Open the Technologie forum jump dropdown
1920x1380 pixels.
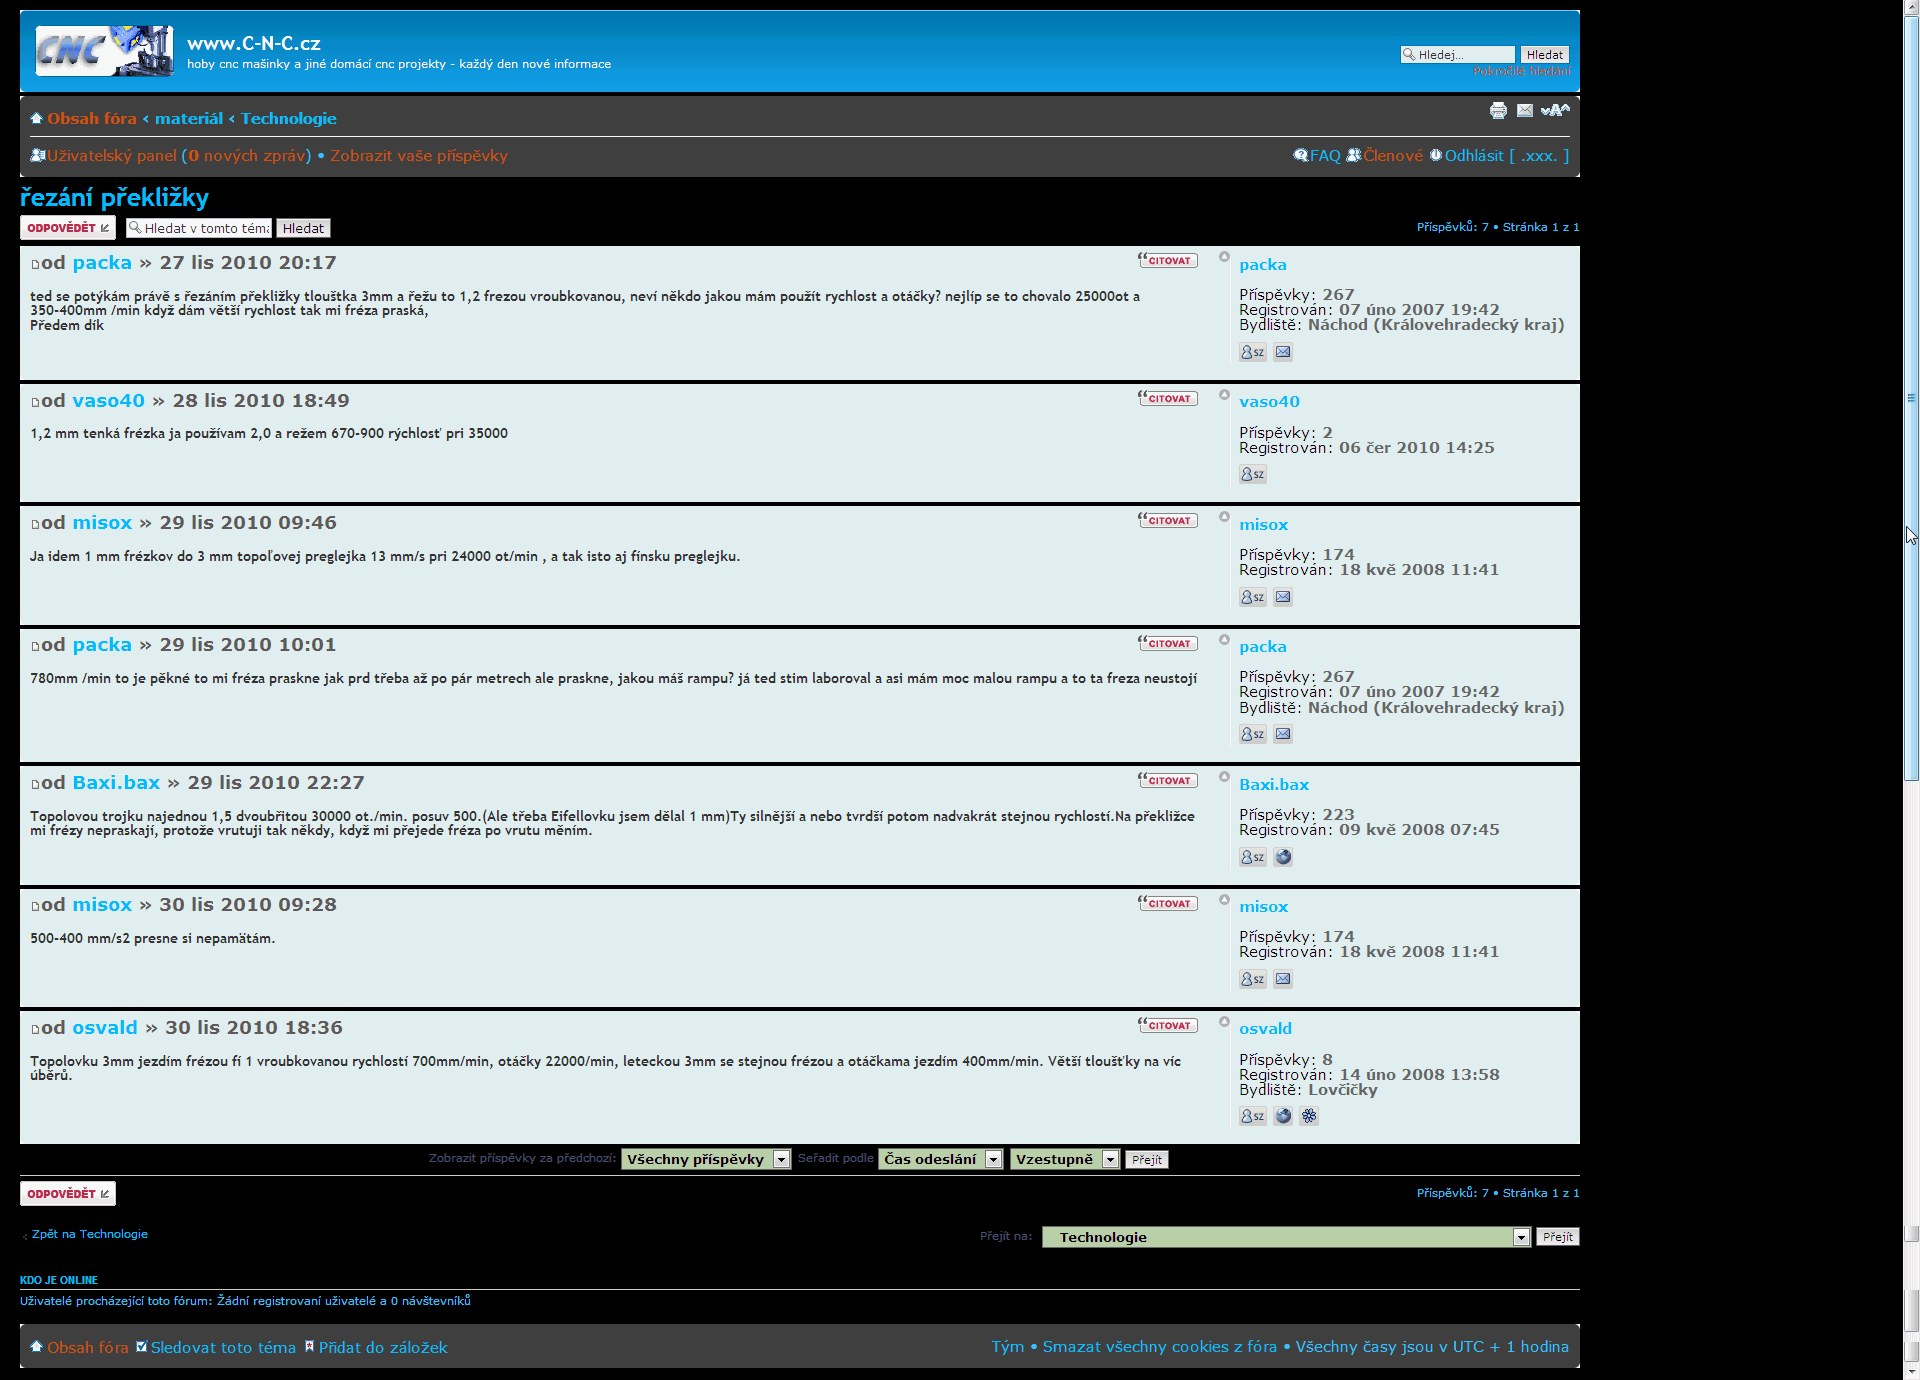coord(1285,1237)
